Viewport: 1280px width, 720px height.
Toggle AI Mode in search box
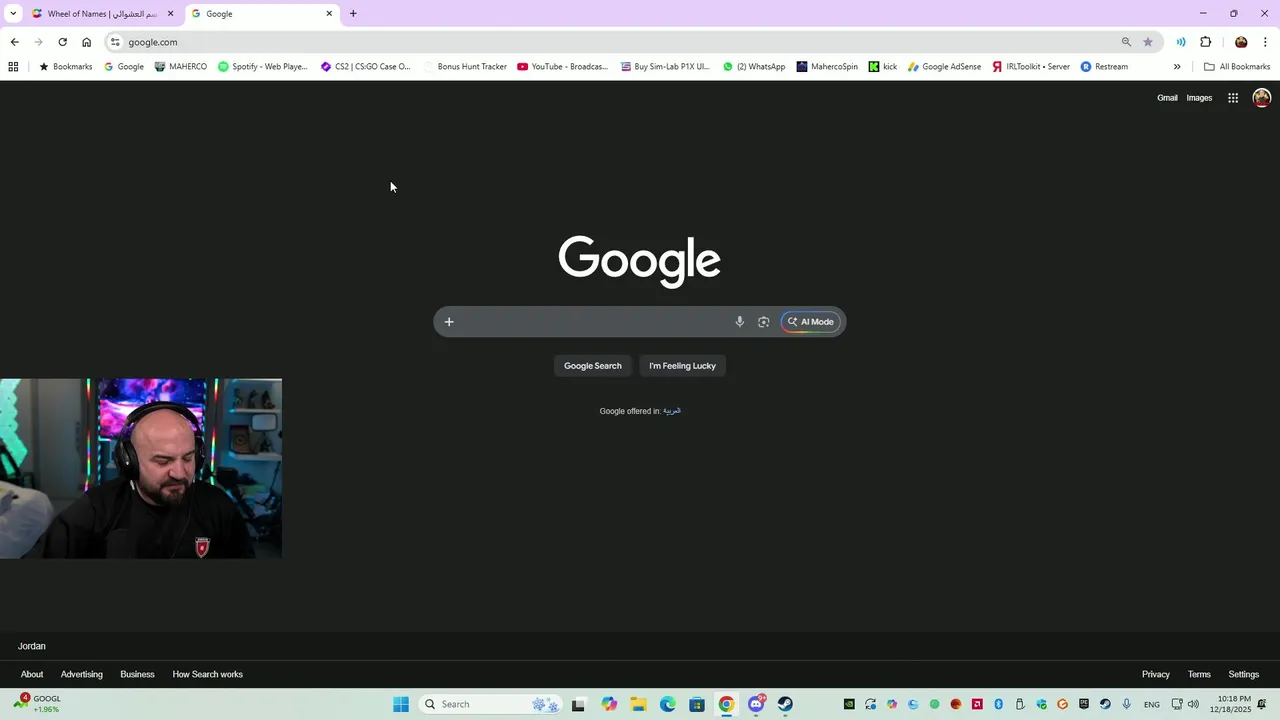pos(810,322)
